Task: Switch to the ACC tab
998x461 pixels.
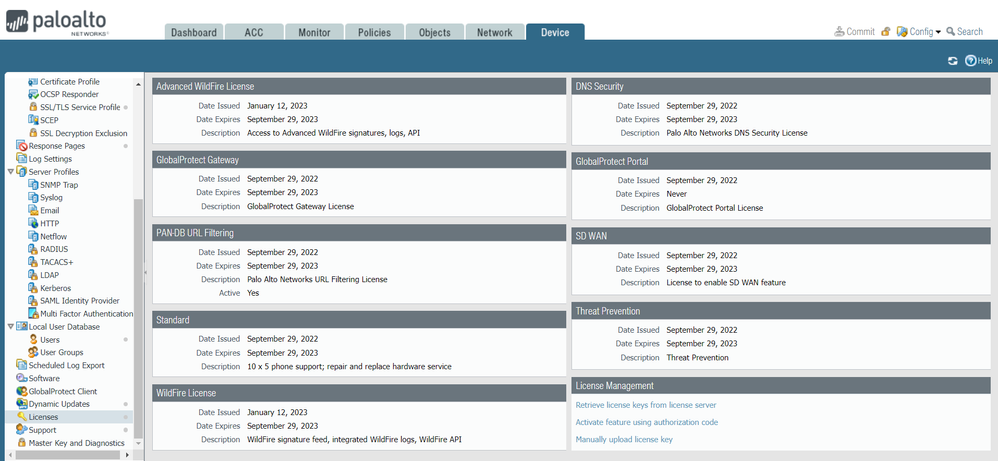Action: (253, 32)
